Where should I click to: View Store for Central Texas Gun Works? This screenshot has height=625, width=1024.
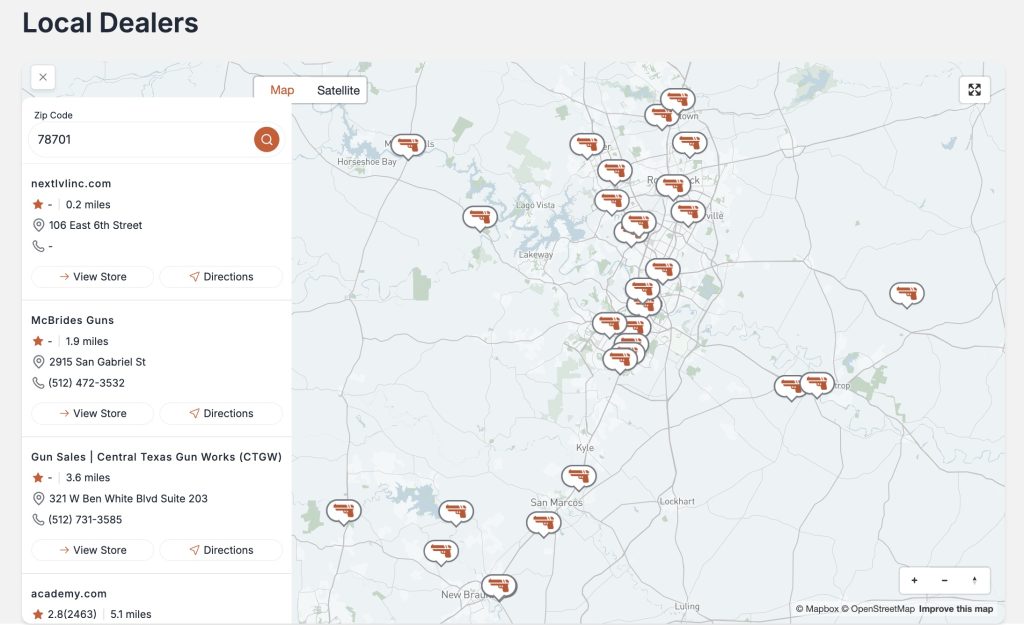[x=93, y=550]
